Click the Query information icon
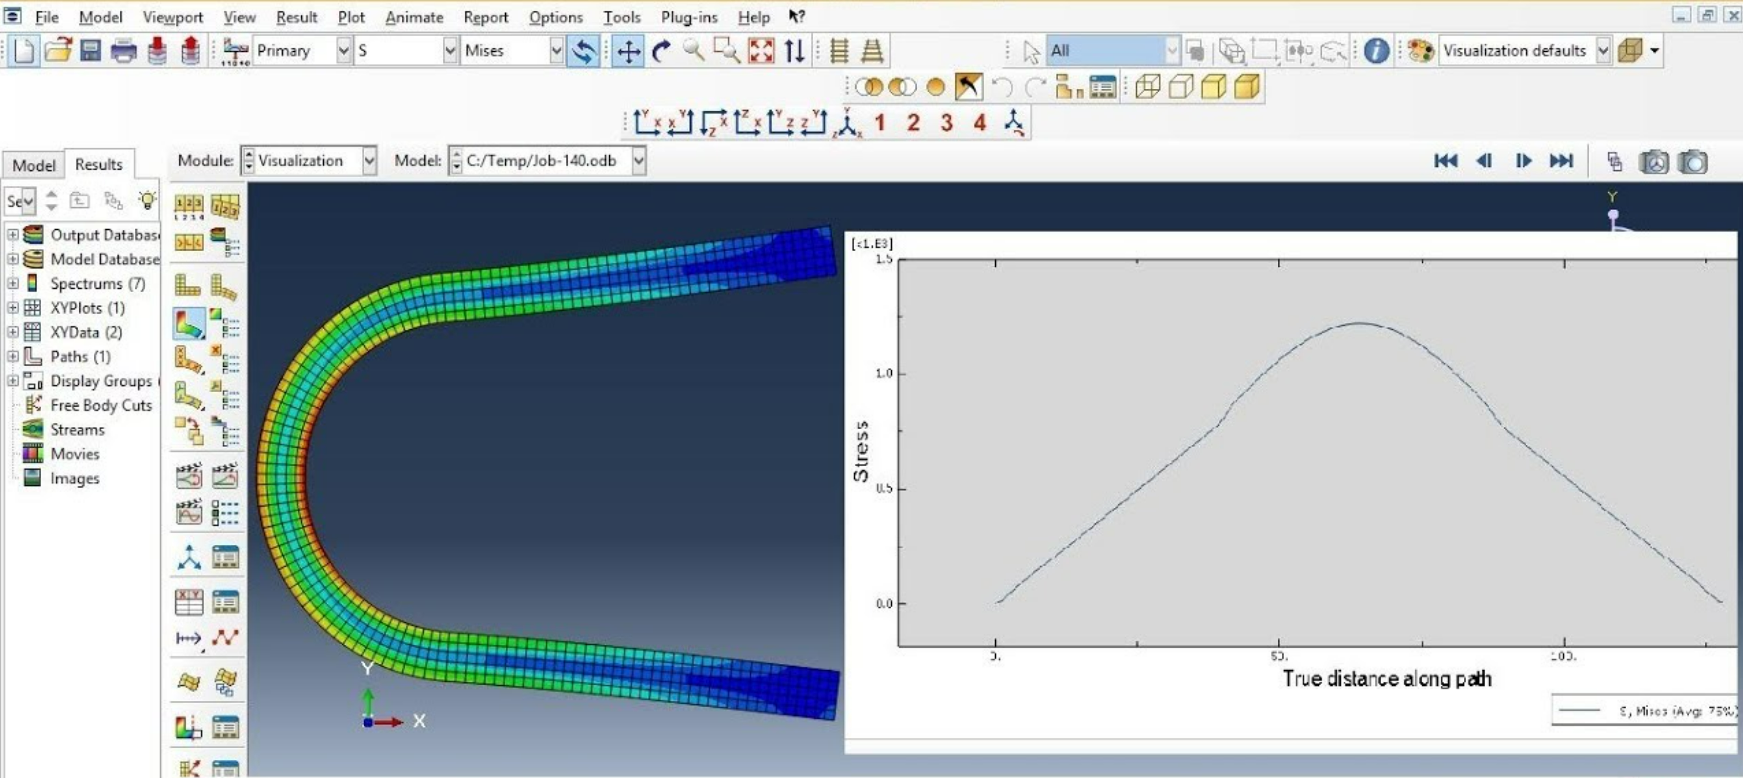Screen dimensions: 1743x778 pos(1376,51)
